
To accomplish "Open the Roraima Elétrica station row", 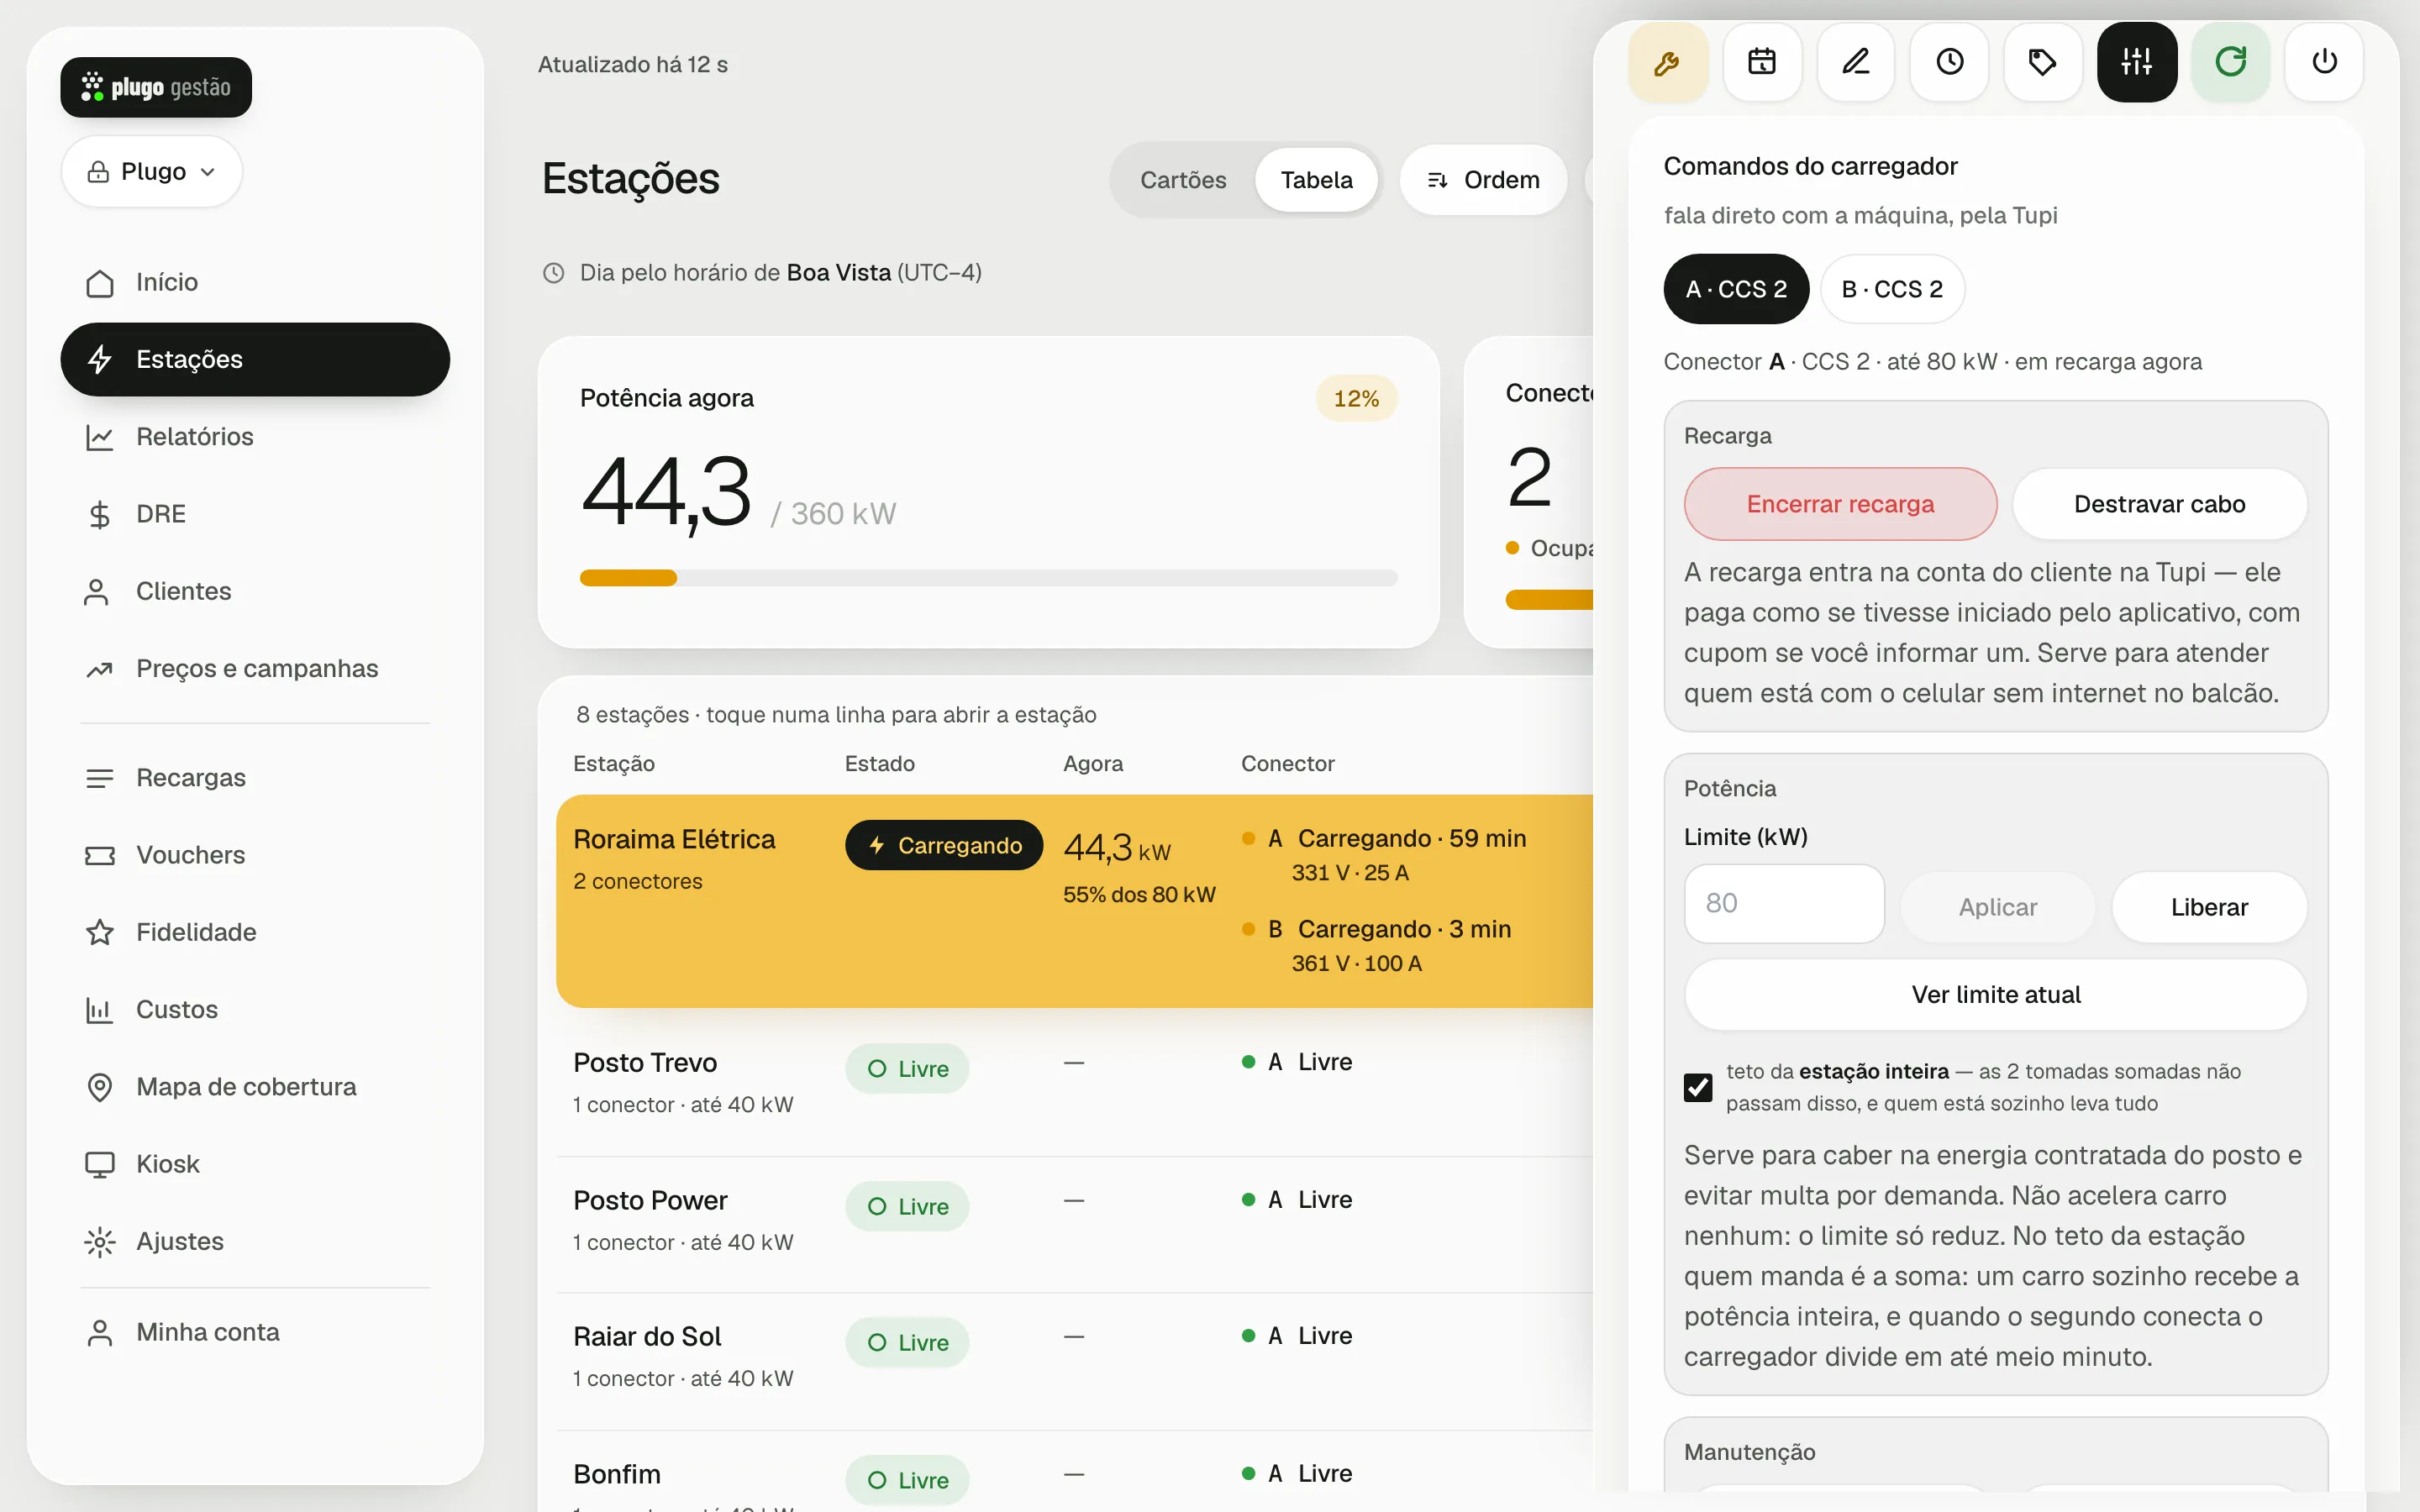I will [x=1075, y=901].
